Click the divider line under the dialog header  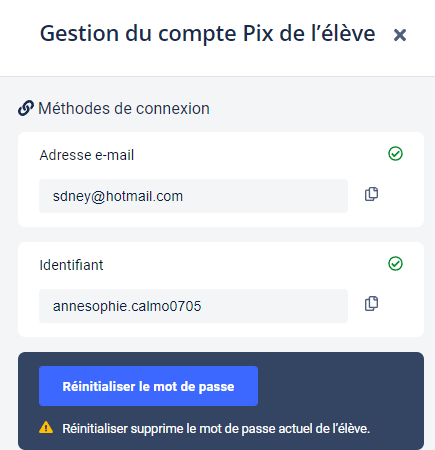pos(217,76)
